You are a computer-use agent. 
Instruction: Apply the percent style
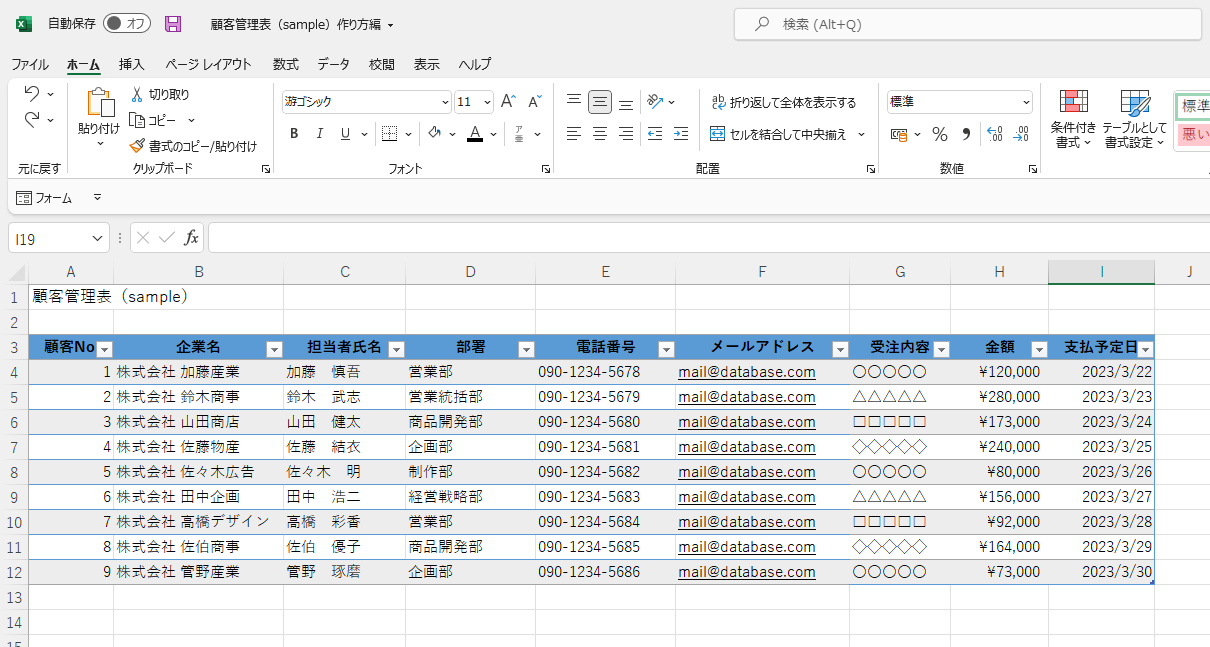point(940,134)
